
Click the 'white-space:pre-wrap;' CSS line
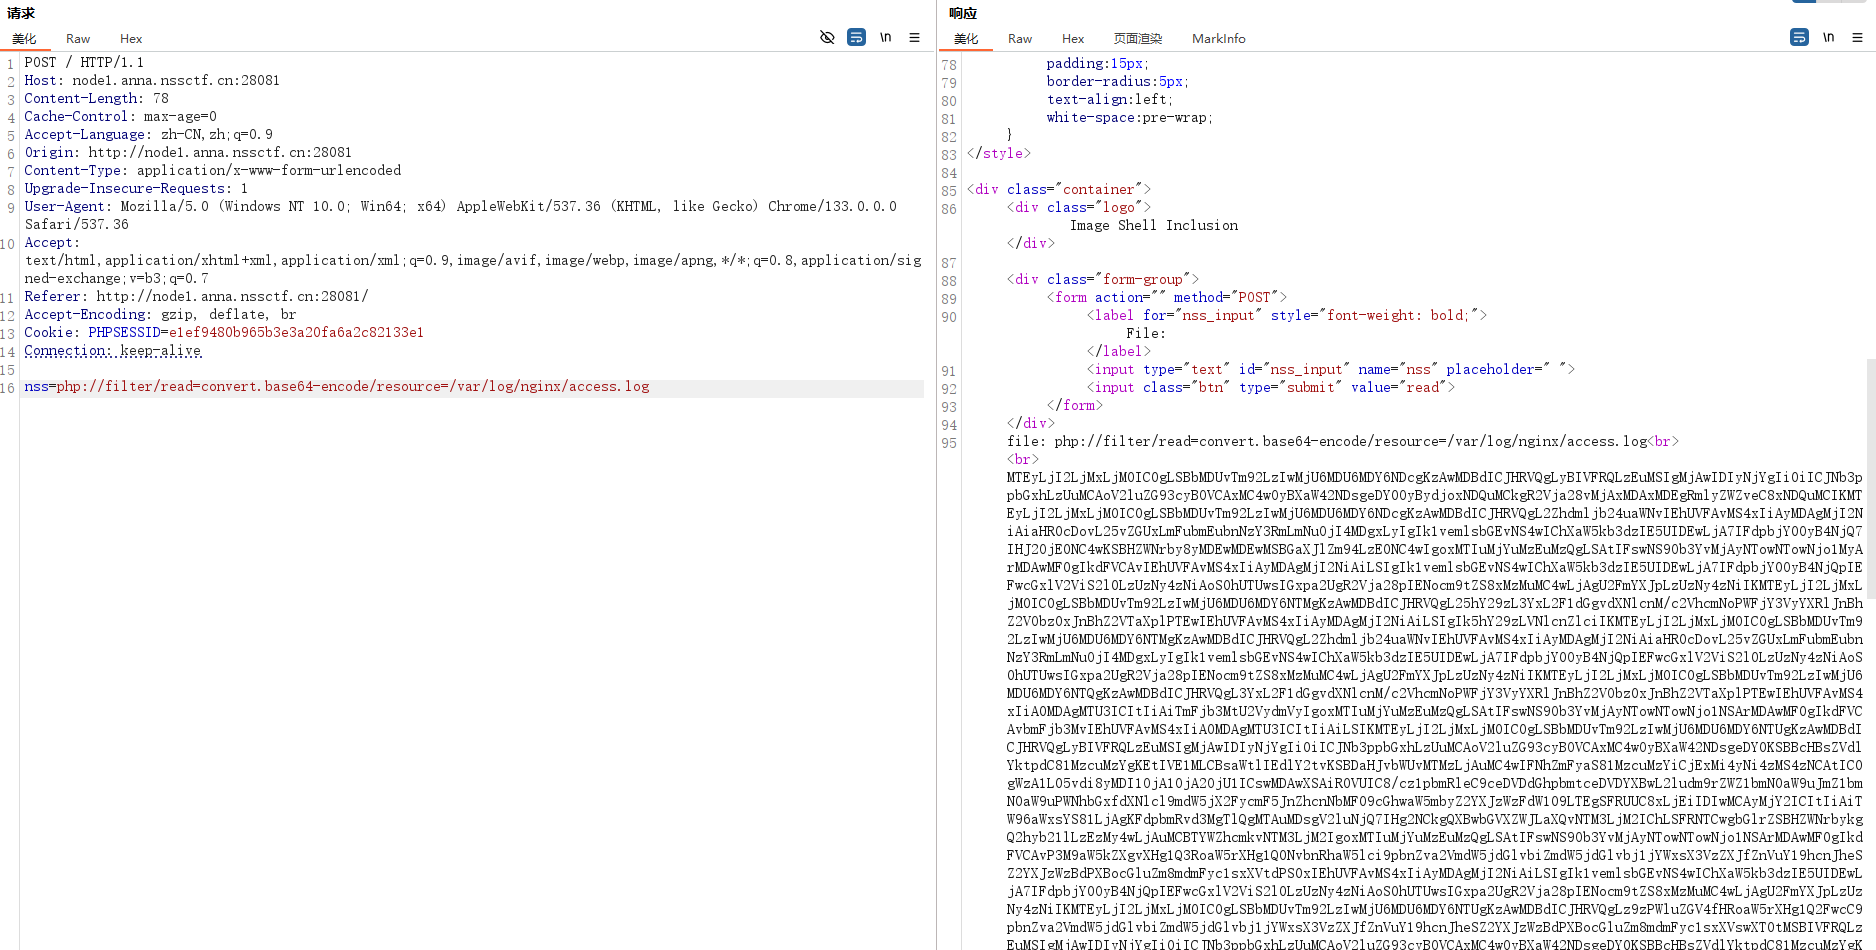[1130, 118]
